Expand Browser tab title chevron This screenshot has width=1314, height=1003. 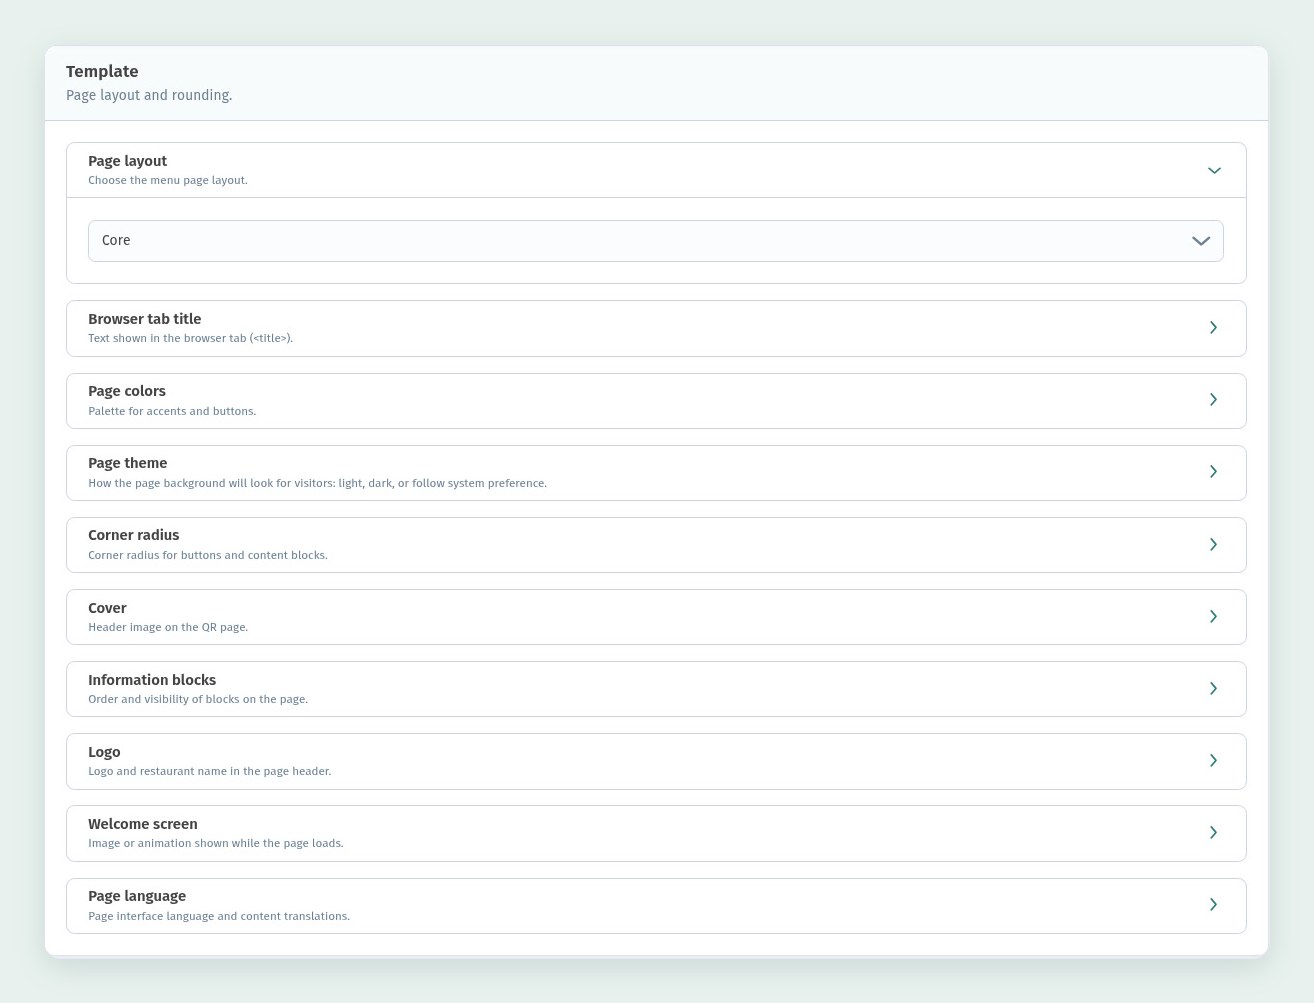click(x=1213, y=328)
